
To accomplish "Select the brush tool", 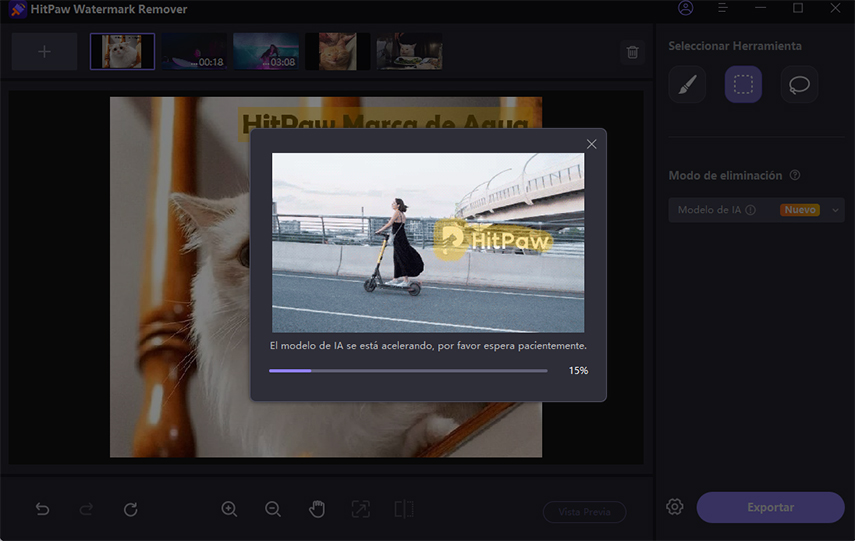I will click(x=687, y=85).
